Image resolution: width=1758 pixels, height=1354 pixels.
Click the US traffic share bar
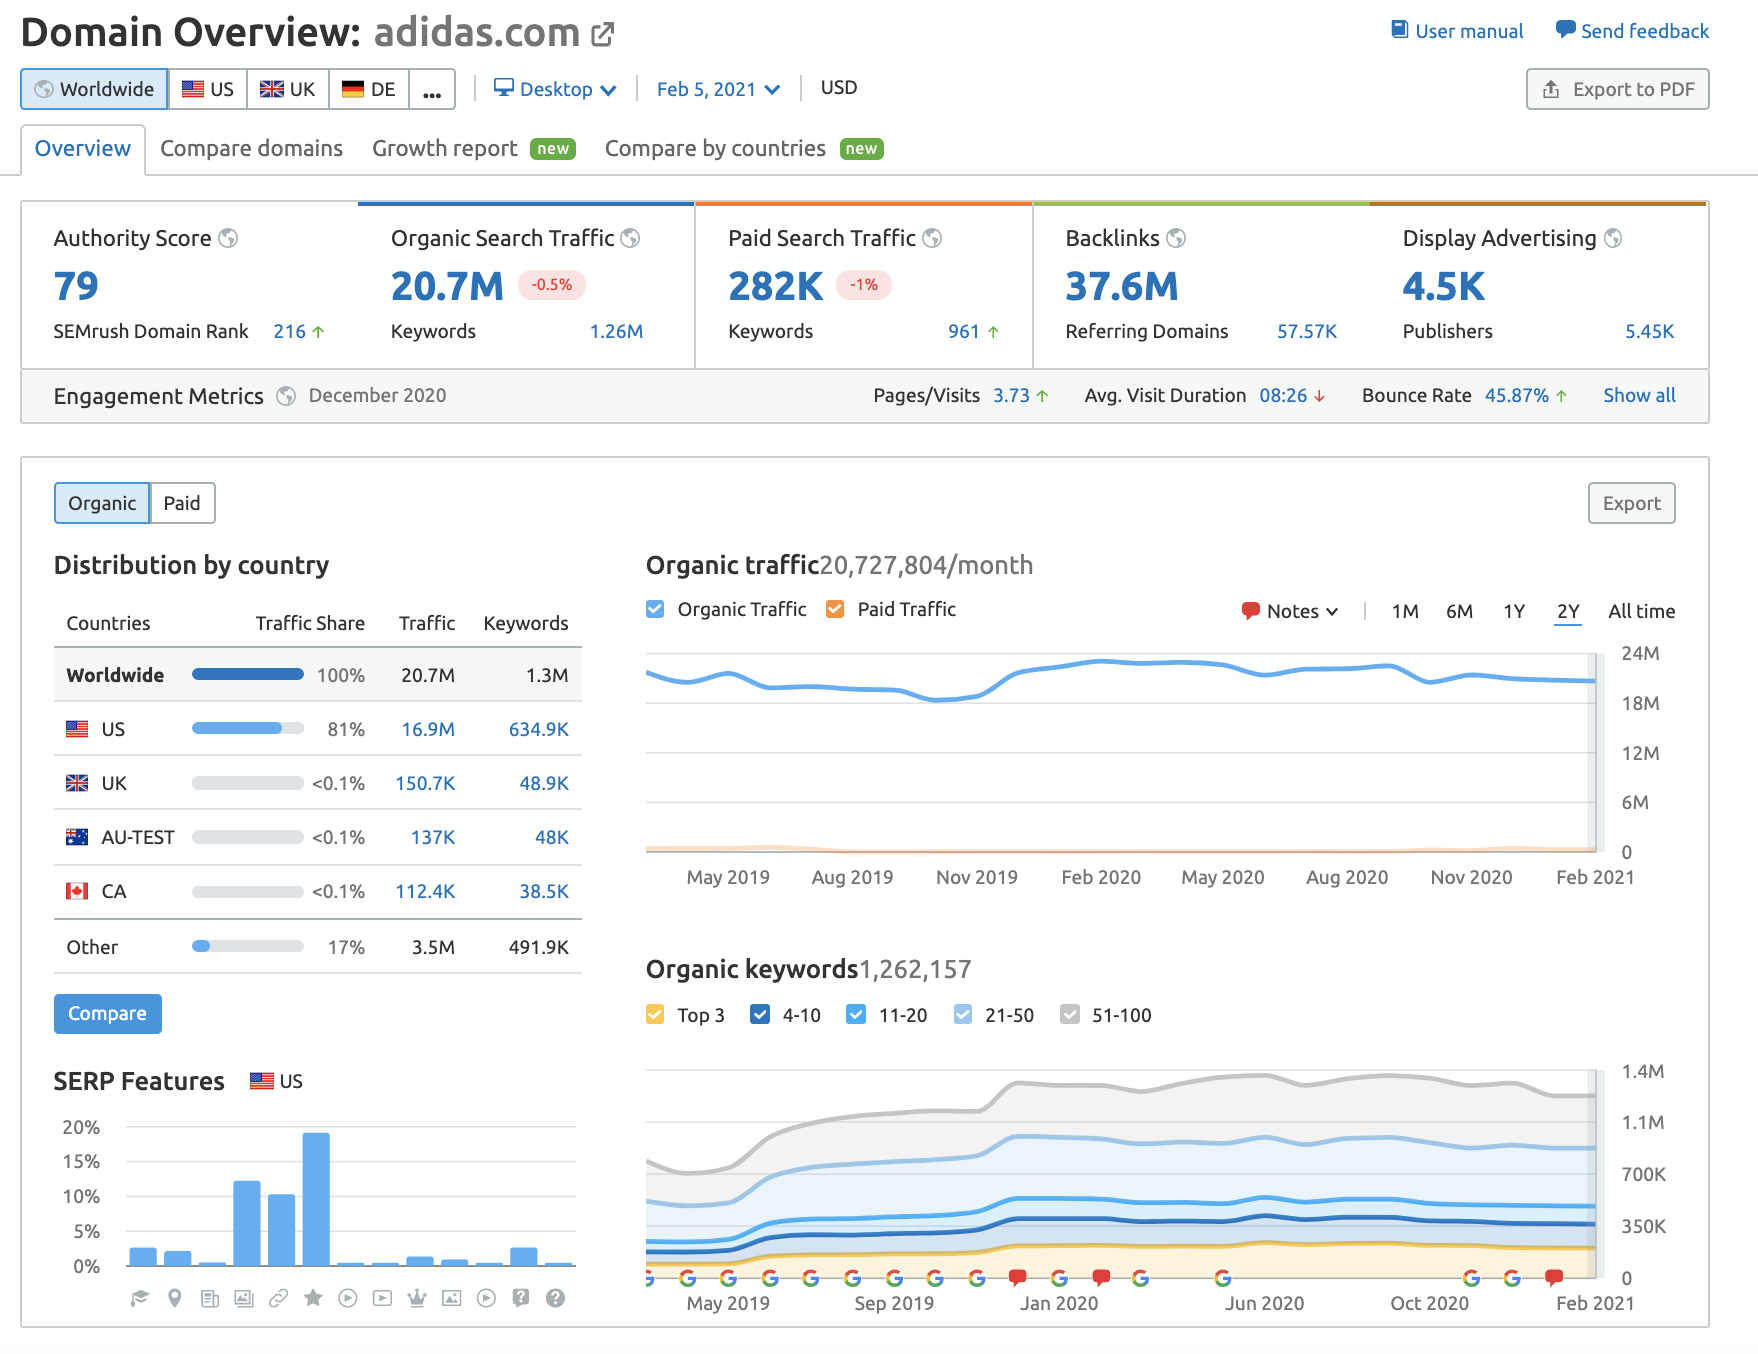pos(247,729)
